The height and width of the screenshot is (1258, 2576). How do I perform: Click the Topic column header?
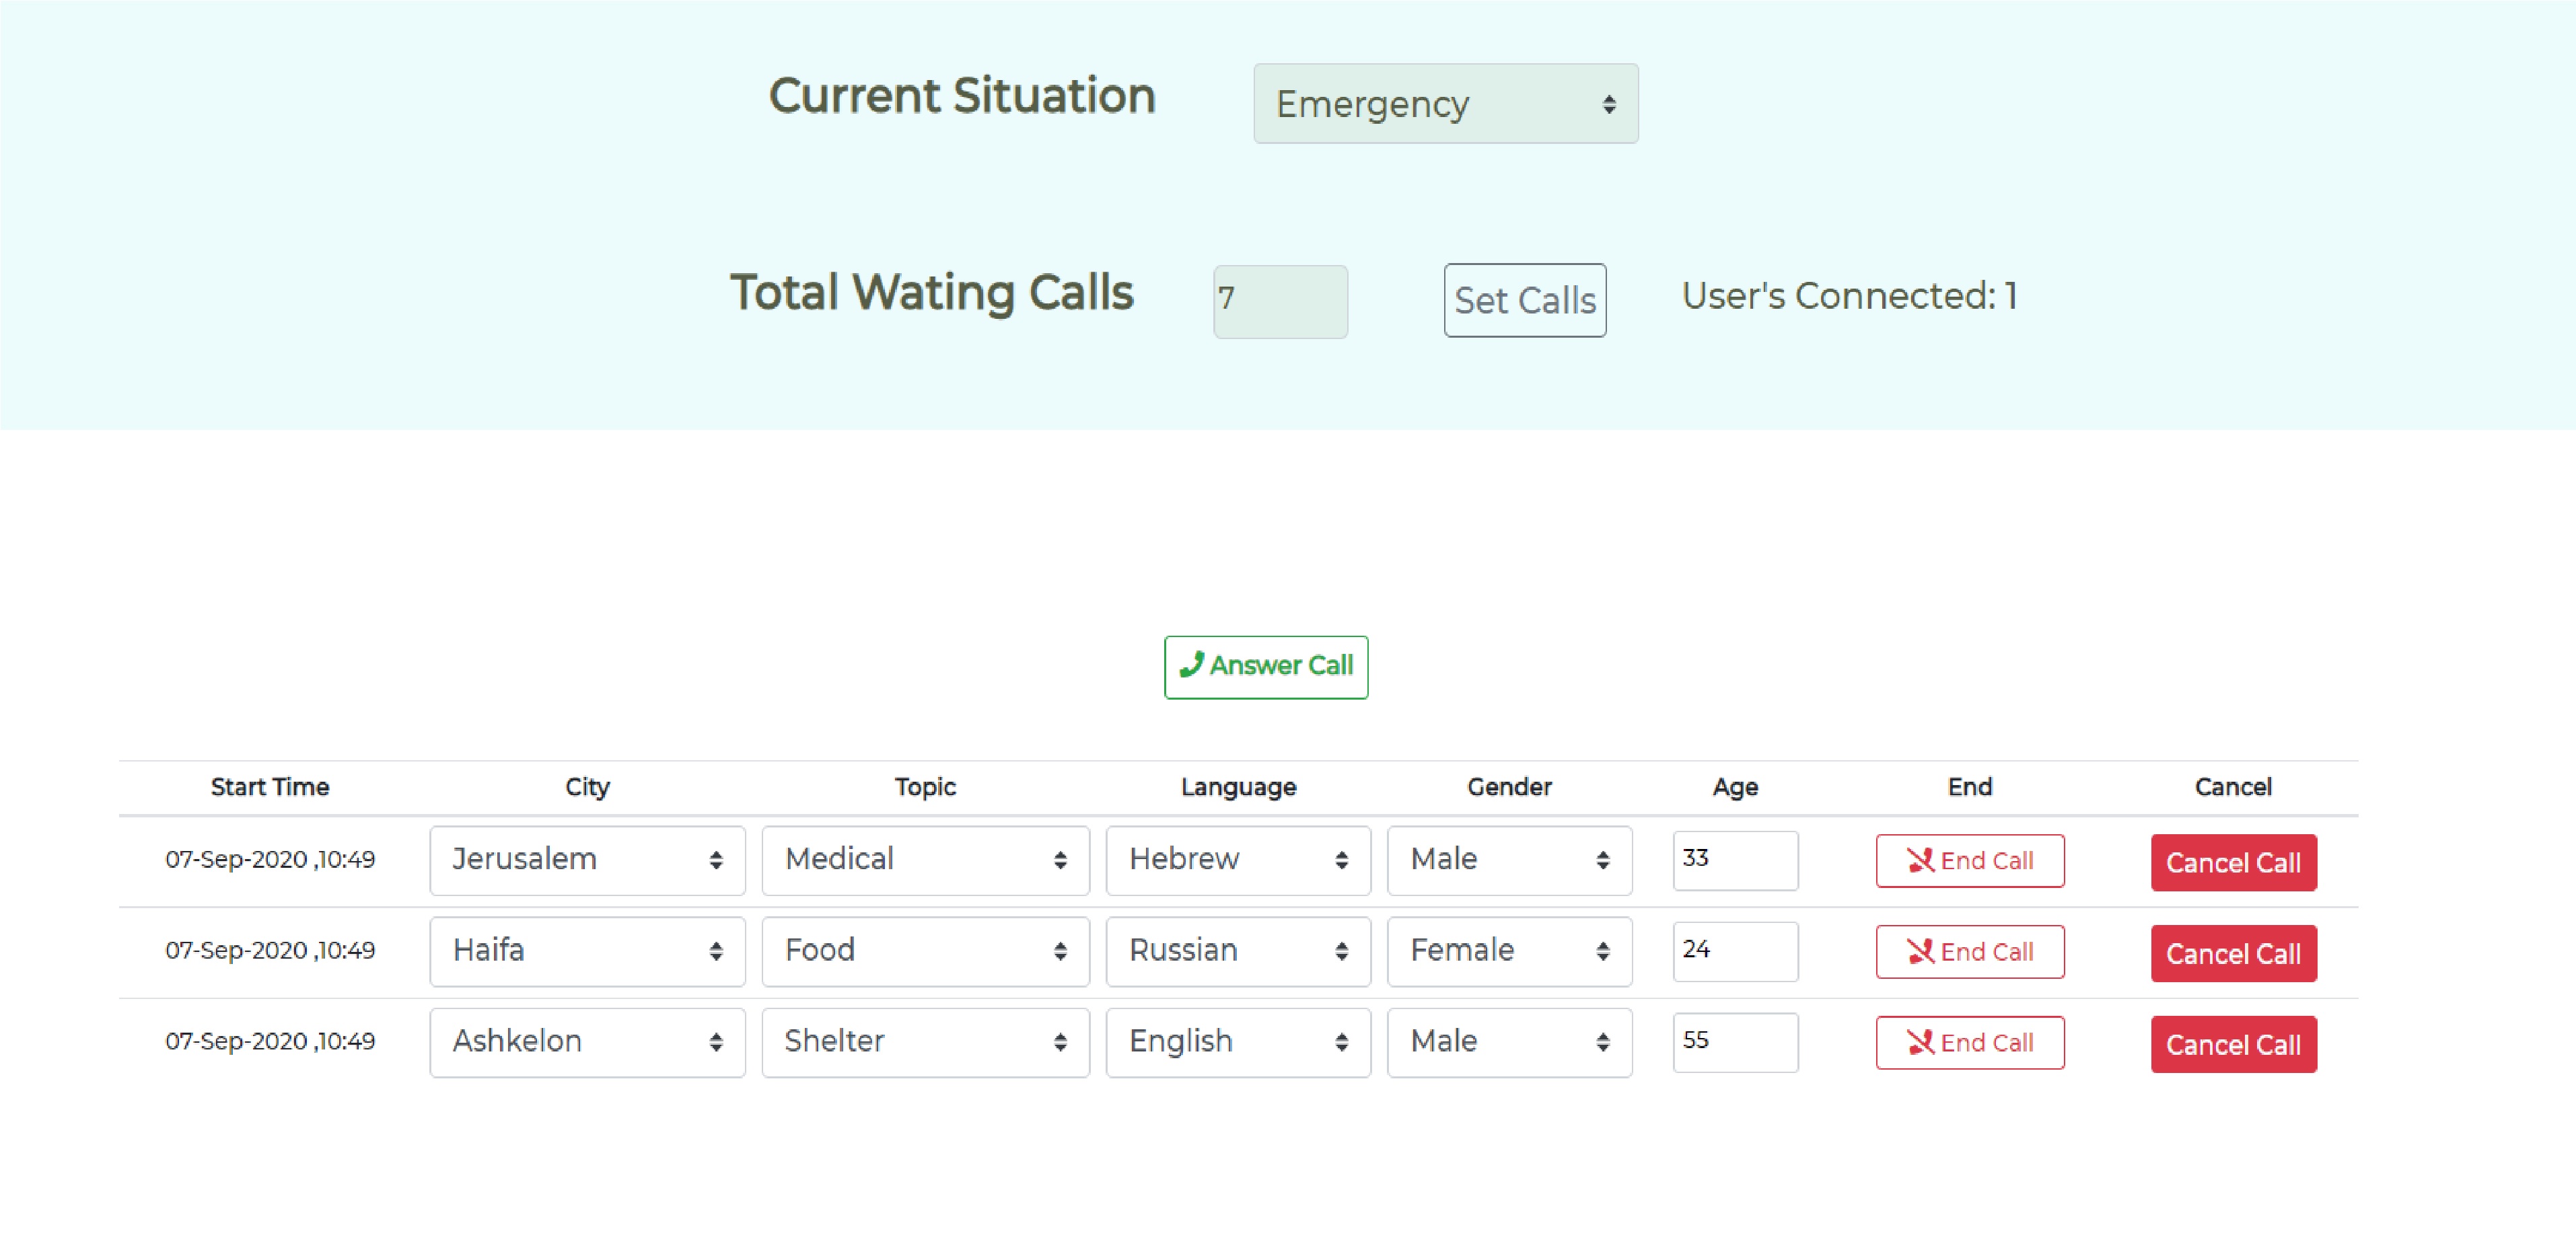point(925,787)
